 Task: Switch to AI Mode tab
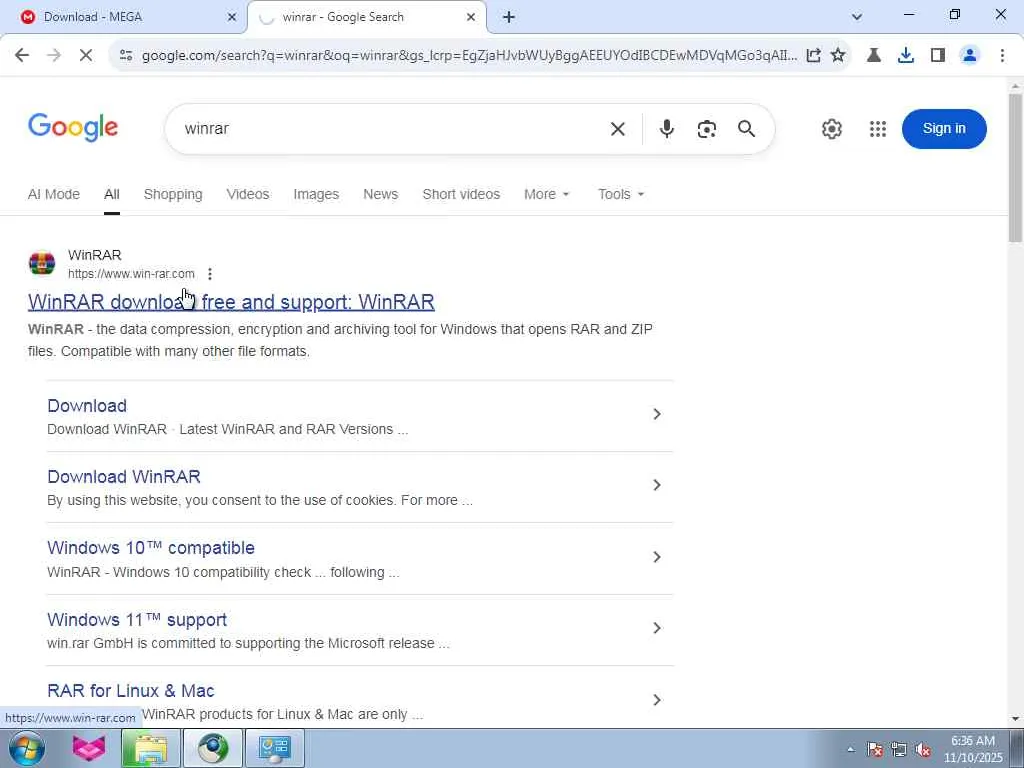point(54,195)
